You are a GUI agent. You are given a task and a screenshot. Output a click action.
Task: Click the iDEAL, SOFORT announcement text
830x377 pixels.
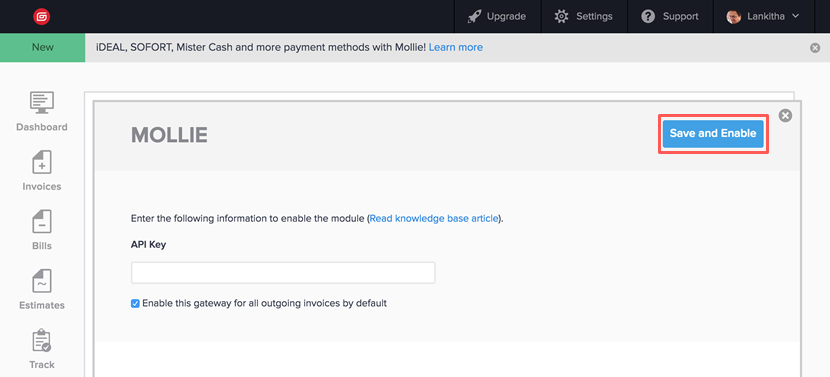pyautogui.click(x=261, y=47)
